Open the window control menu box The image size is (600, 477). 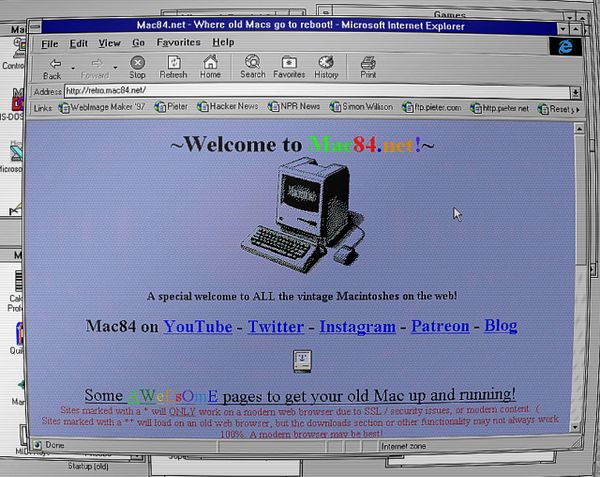[x=35, y=27]
